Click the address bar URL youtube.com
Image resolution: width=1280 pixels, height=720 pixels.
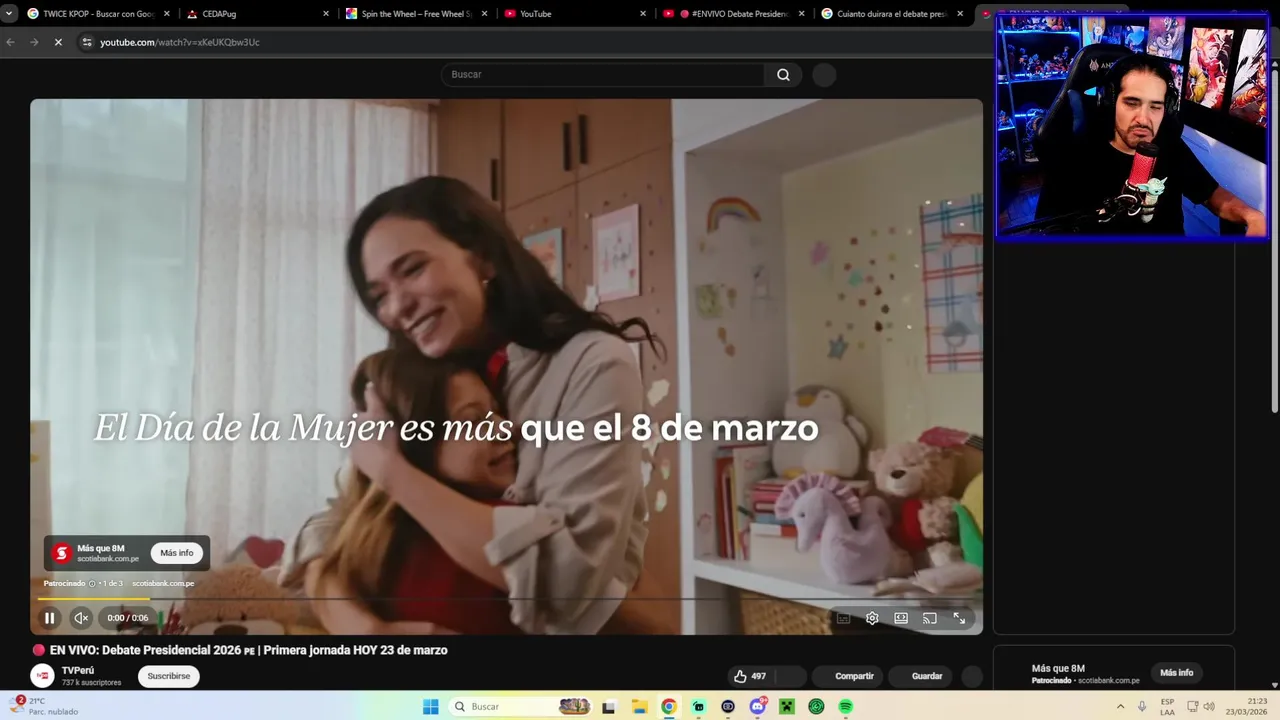pyautogui.click(x=180, y=42)
